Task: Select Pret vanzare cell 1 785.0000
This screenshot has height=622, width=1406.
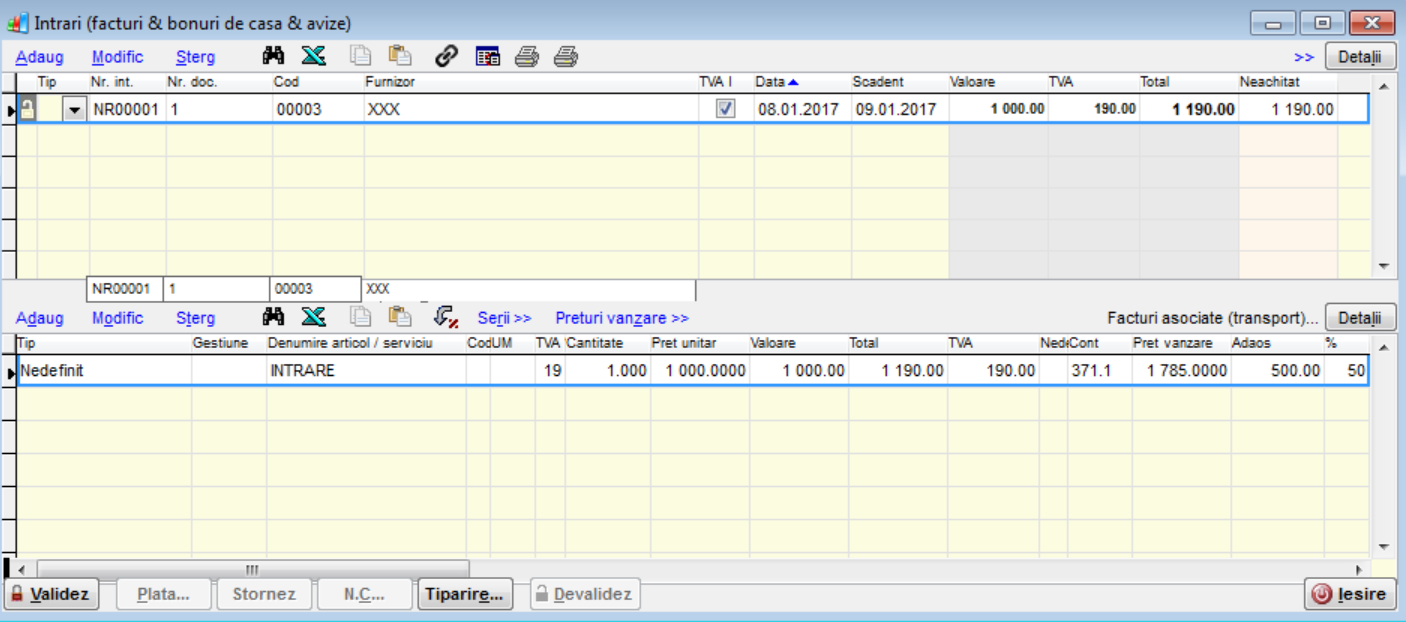Action: [1180, 370]
